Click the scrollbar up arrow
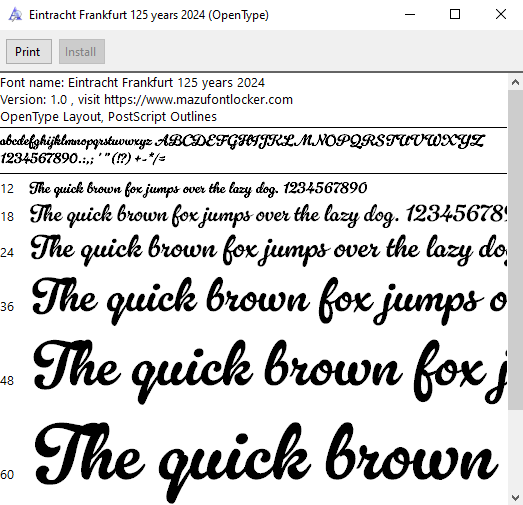Screen dimensions: 523x505 pos(515,82)
